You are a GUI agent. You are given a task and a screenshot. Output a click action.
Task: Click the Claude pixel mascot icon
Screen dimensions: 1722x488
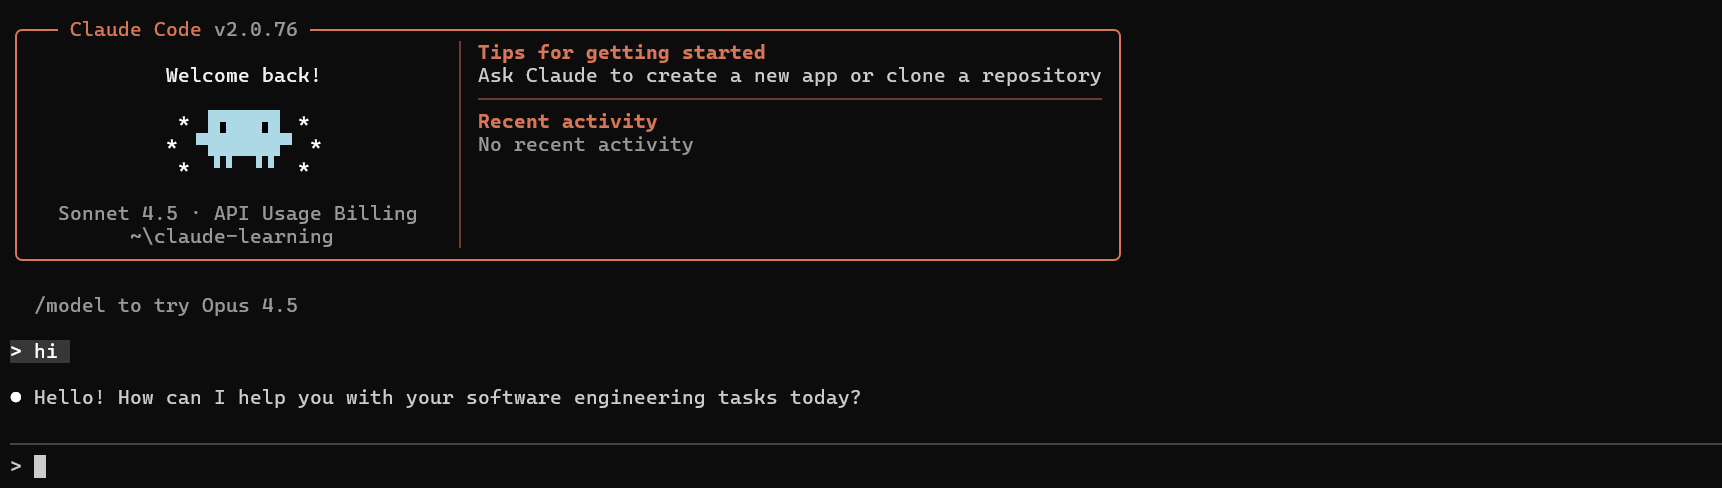click(x=243, y=138)
